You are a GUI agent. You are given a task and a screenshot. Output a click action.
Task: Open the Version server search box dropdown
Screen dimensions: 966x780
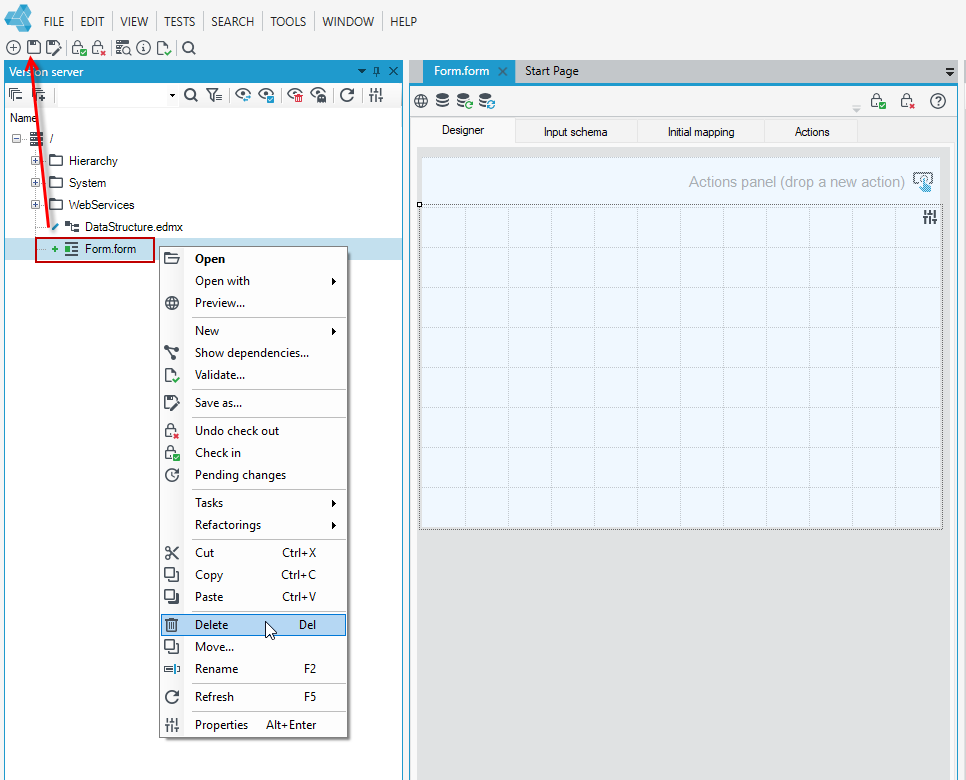172,95
